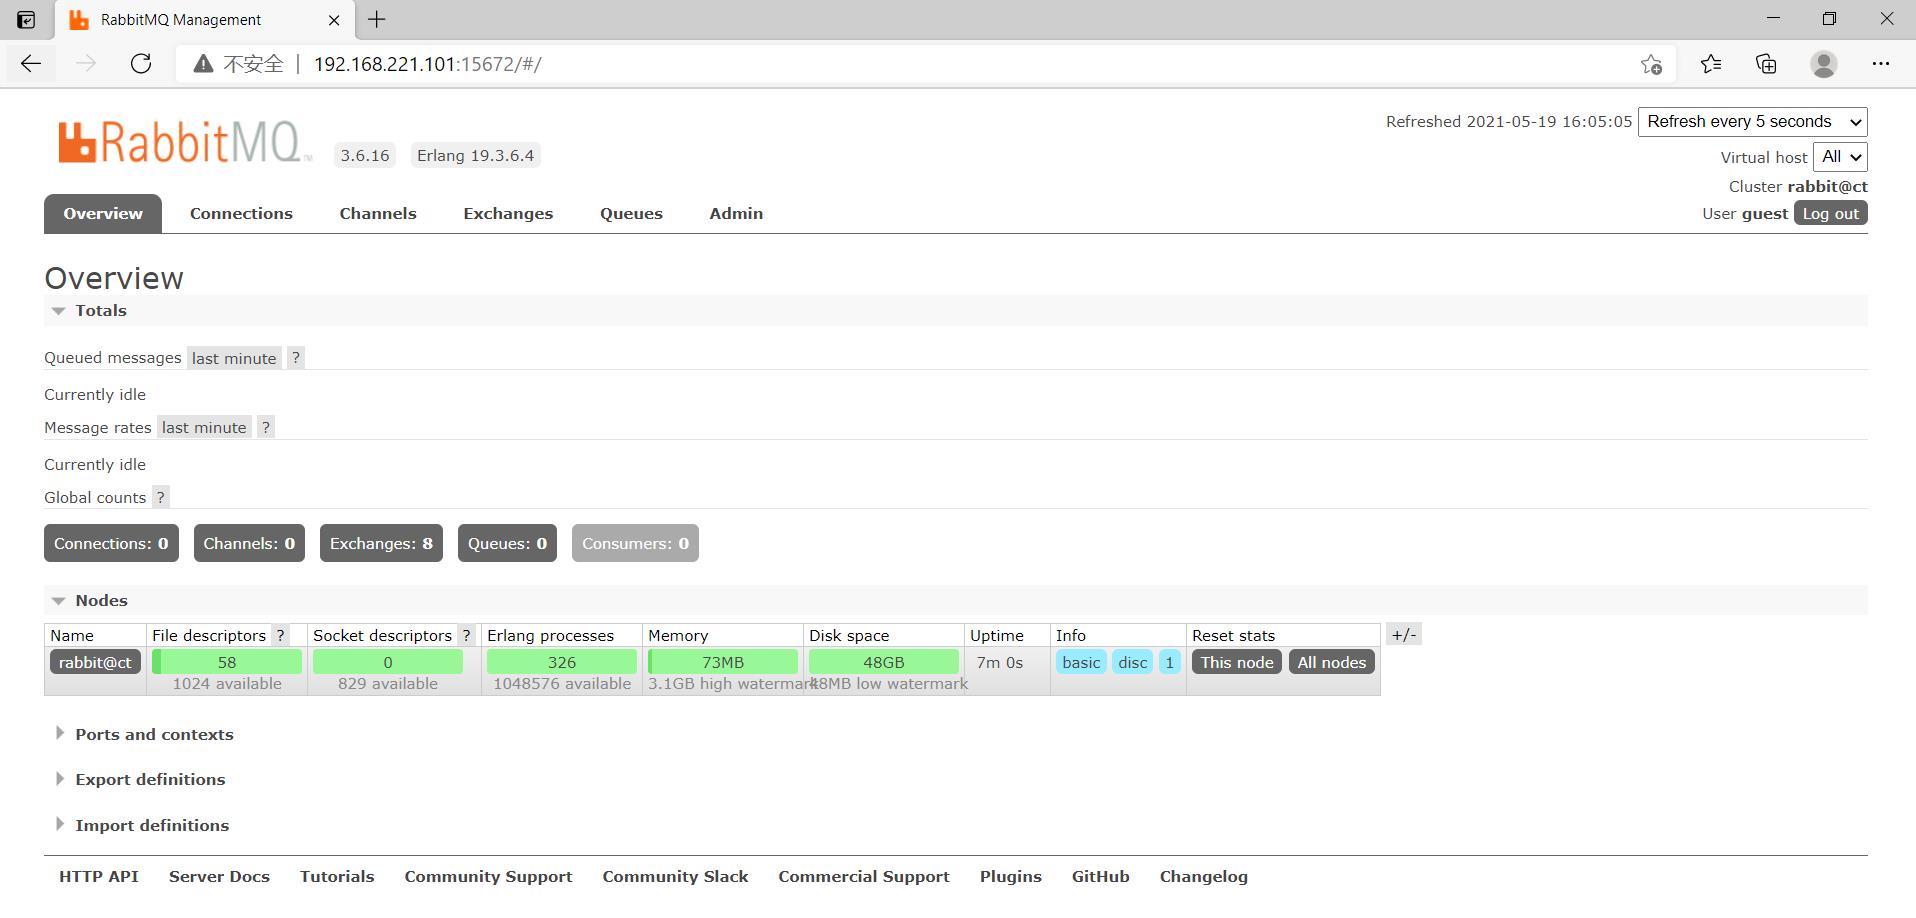Open the favorites list icon
The width and height of the screenshot is (1916, 918).
(1711, 64)
